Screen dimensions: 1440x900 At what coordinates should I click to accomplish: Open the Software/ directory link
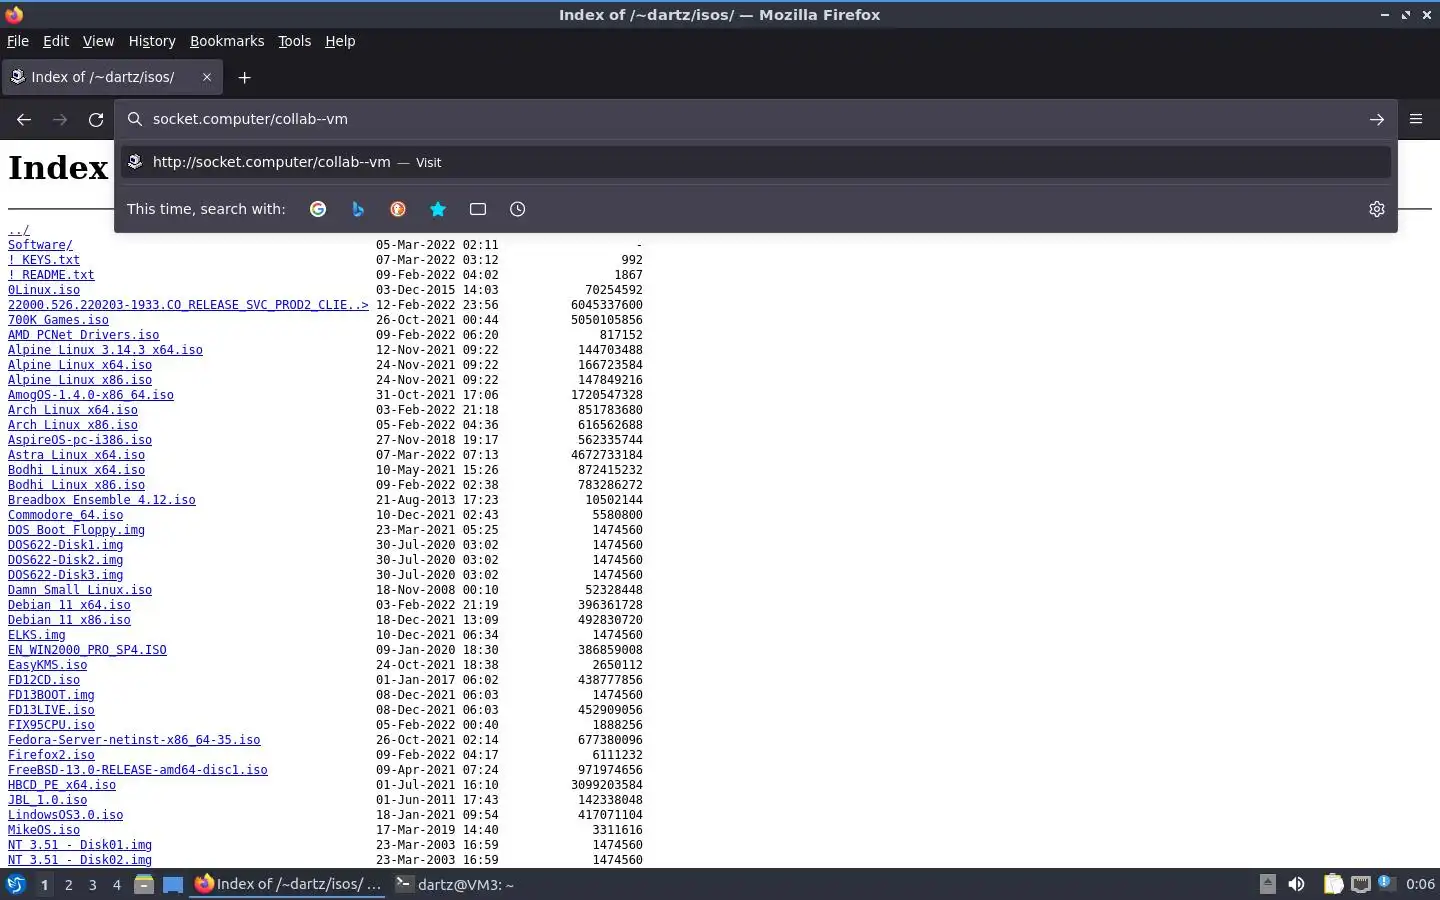pos(40,245)
